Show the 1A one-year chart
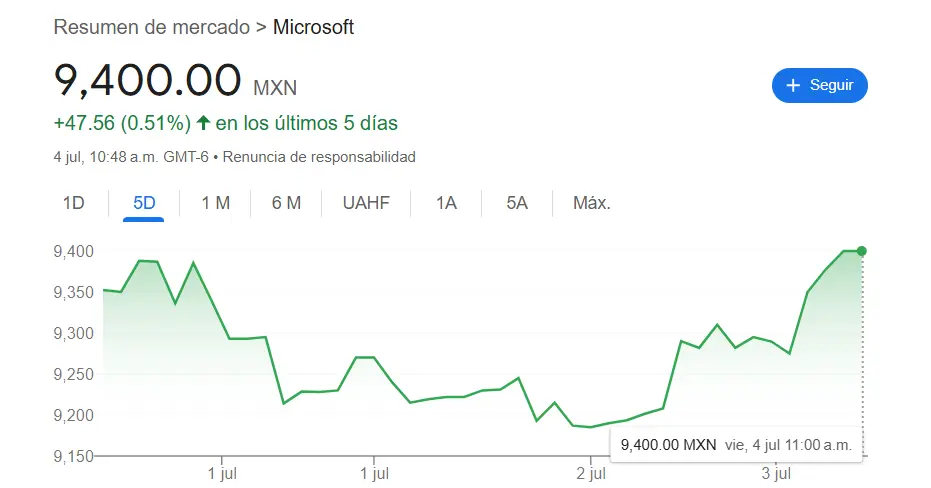Screen dimensions: 931x488 click(x=446, y=203)
